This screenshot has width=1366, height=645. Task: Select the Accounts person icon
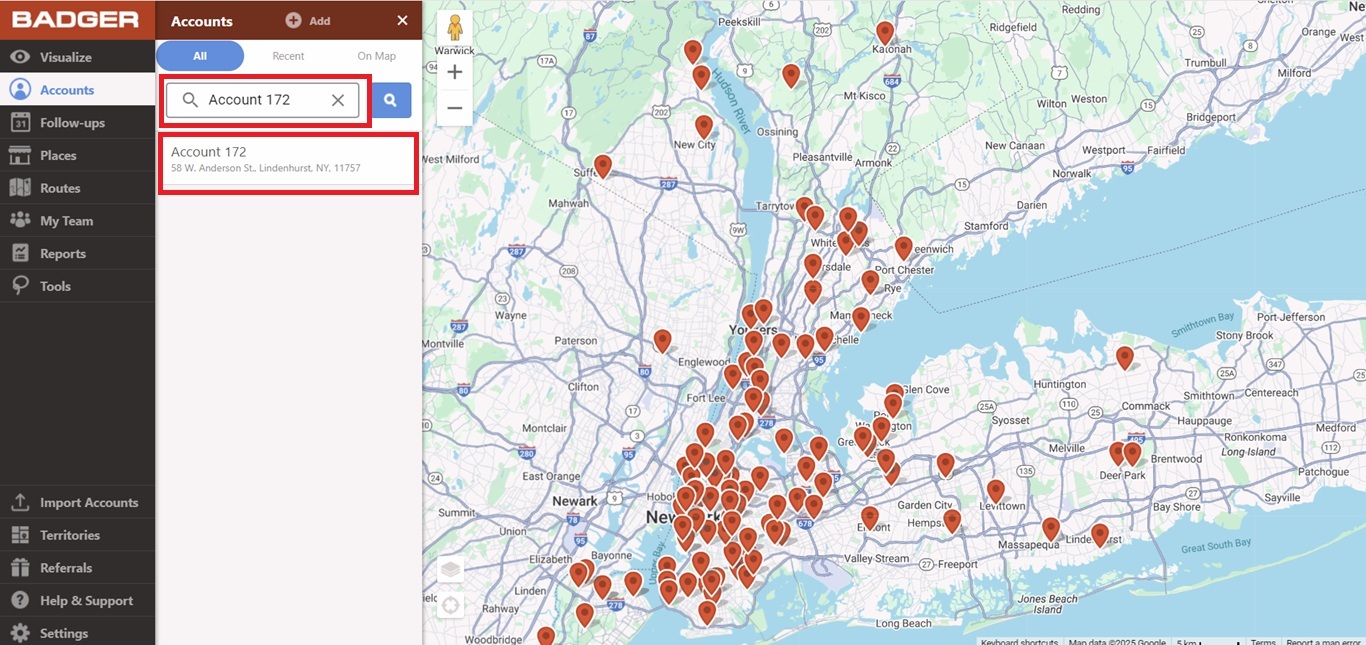coord(20,89)
